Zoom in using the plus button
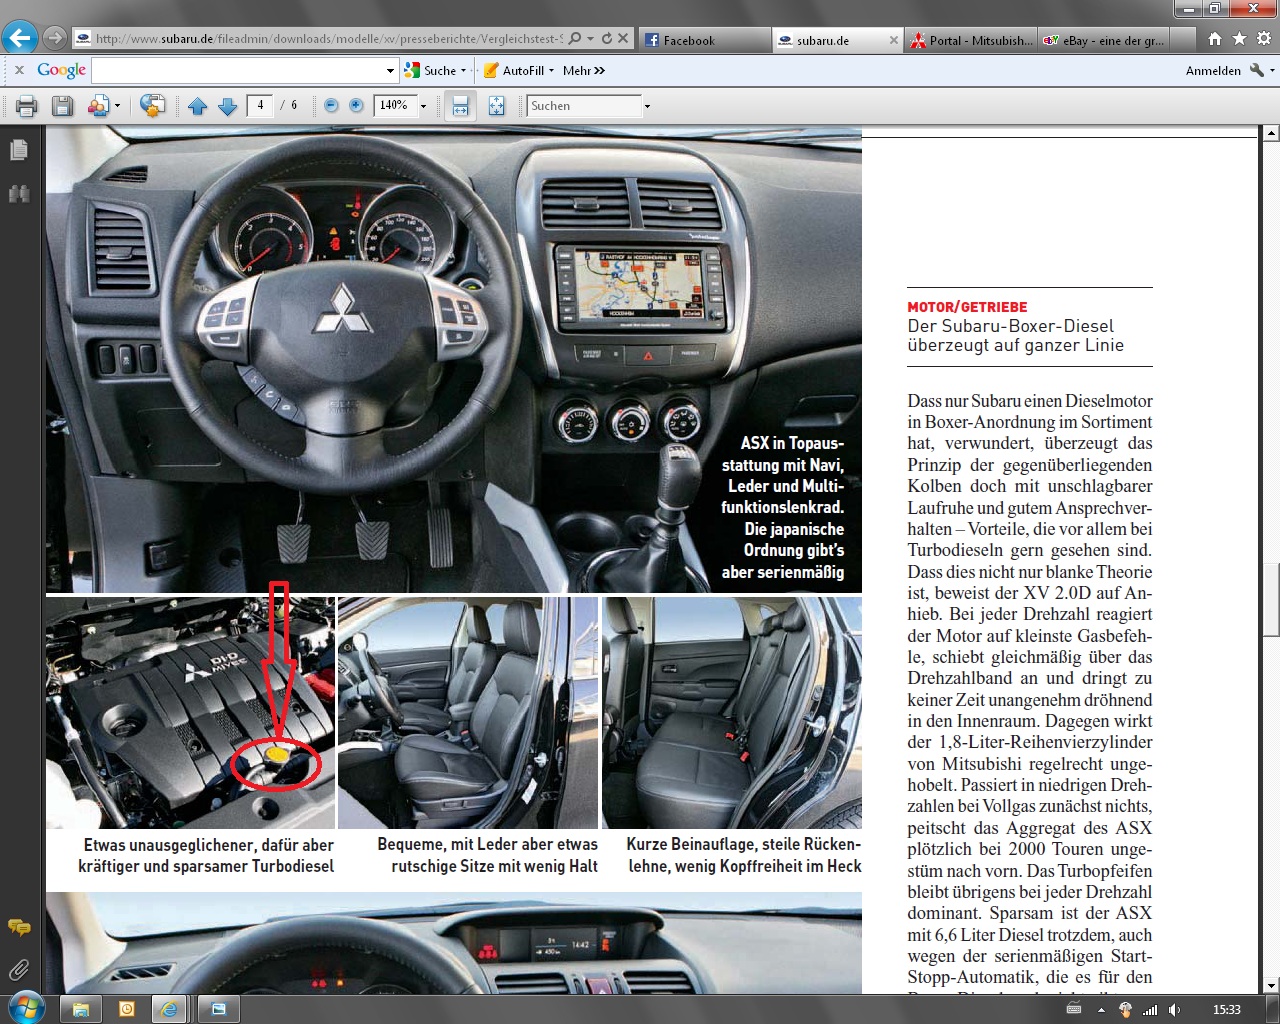The width and height of the screenshot is (1280, 1024). click(356, 106)
